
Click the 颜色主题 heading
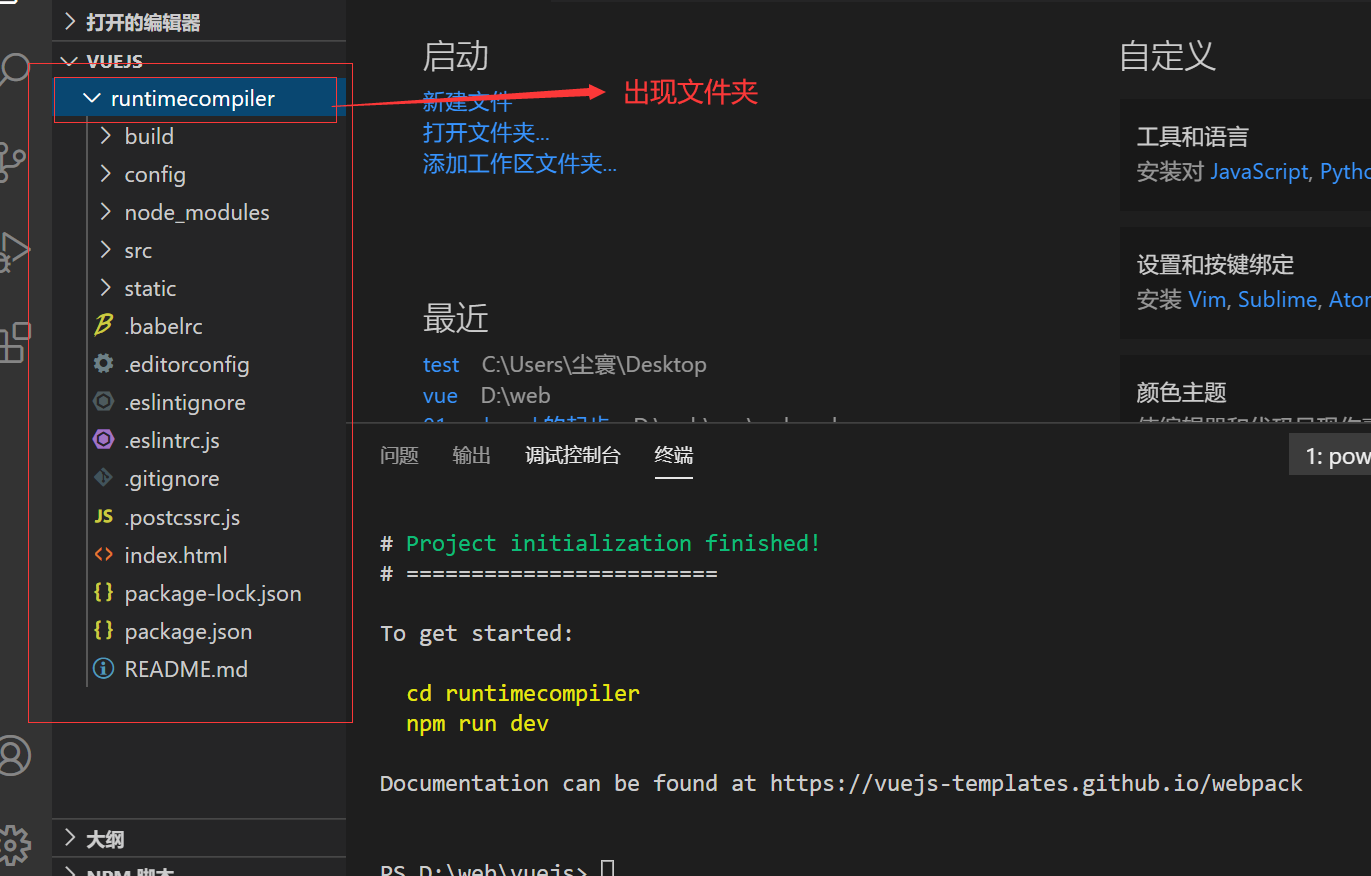[x=1181, y=392]
